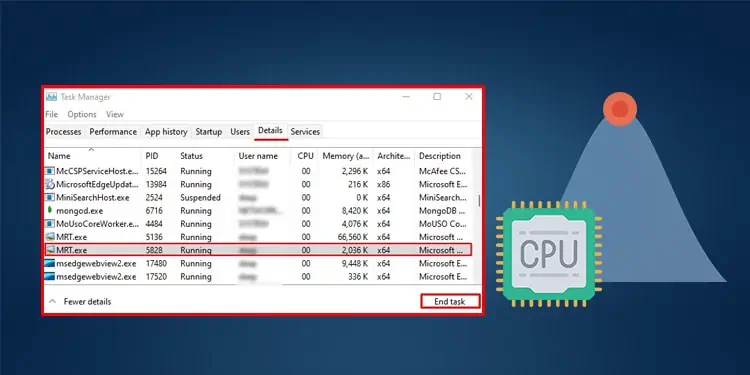Minimize the Task Manager window
This screenshot has width=750, height=375.
click(x=406, y=97)
